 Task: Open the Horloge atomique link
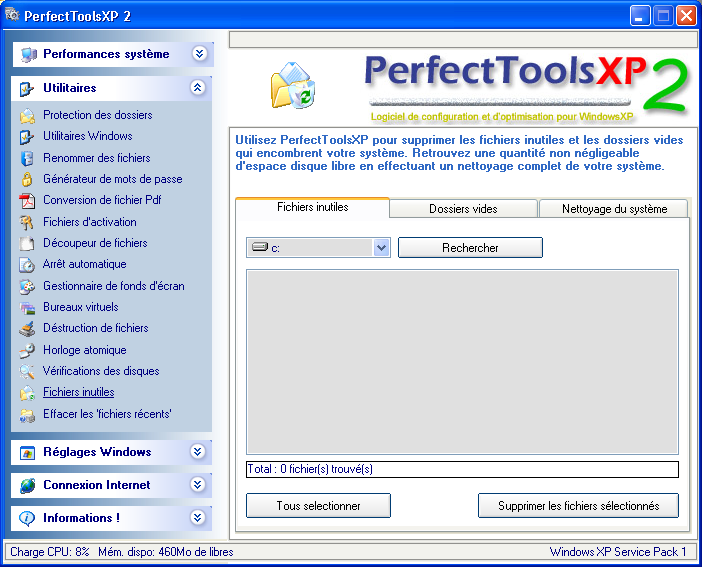pyautogui.click(x=85, y=350)
